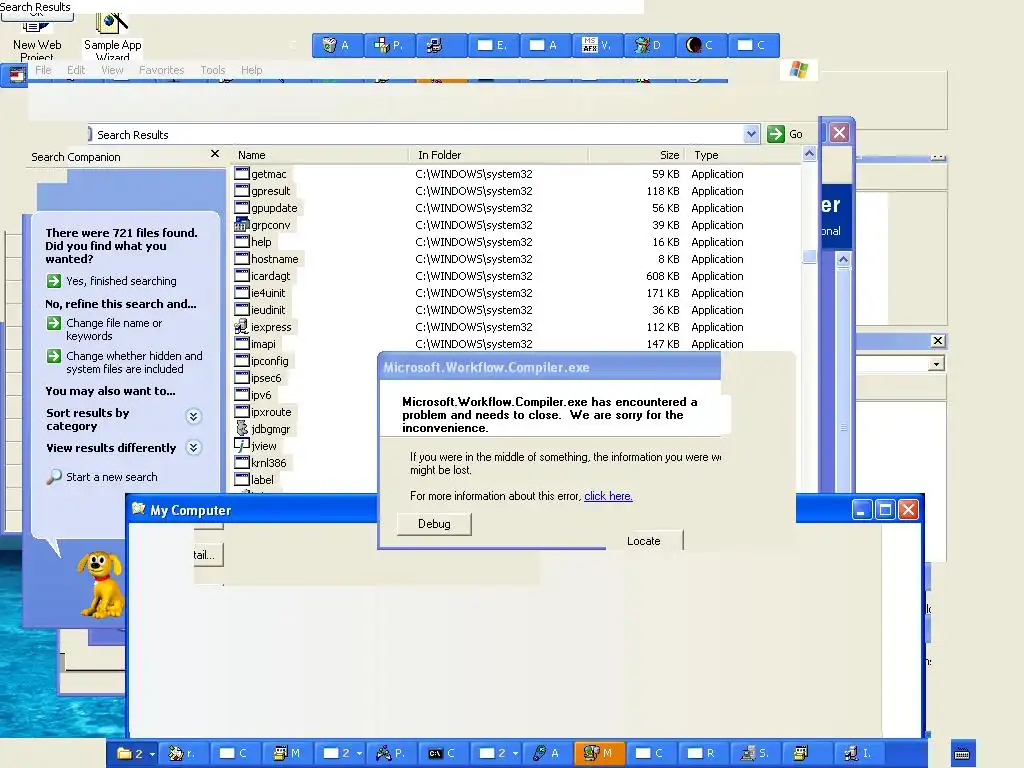
Task: Open dropdown arrow of folder group '2' taskbar button
Action: point(152,754)
